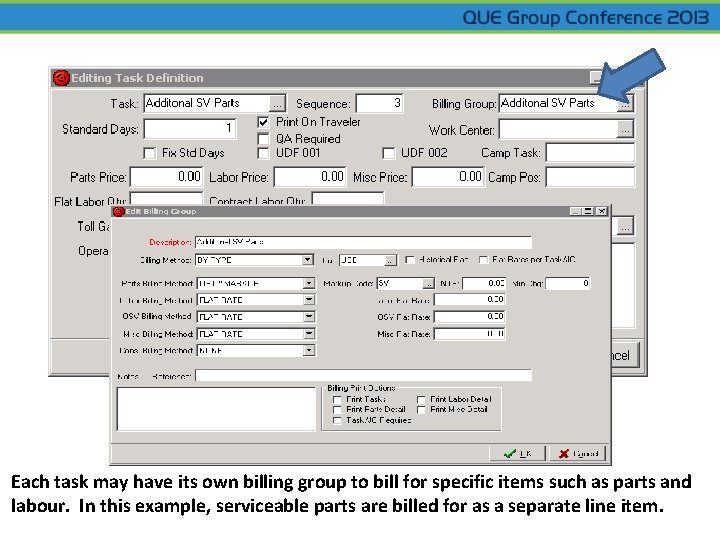Click the Flat Labor Qty field

[x=166, y=198]
